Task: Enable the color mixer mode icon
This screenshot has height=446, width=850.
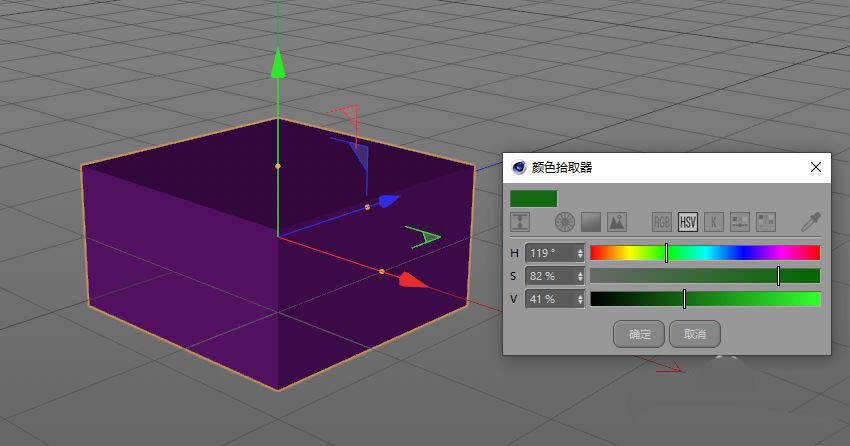Action: [x=739, y=222]
